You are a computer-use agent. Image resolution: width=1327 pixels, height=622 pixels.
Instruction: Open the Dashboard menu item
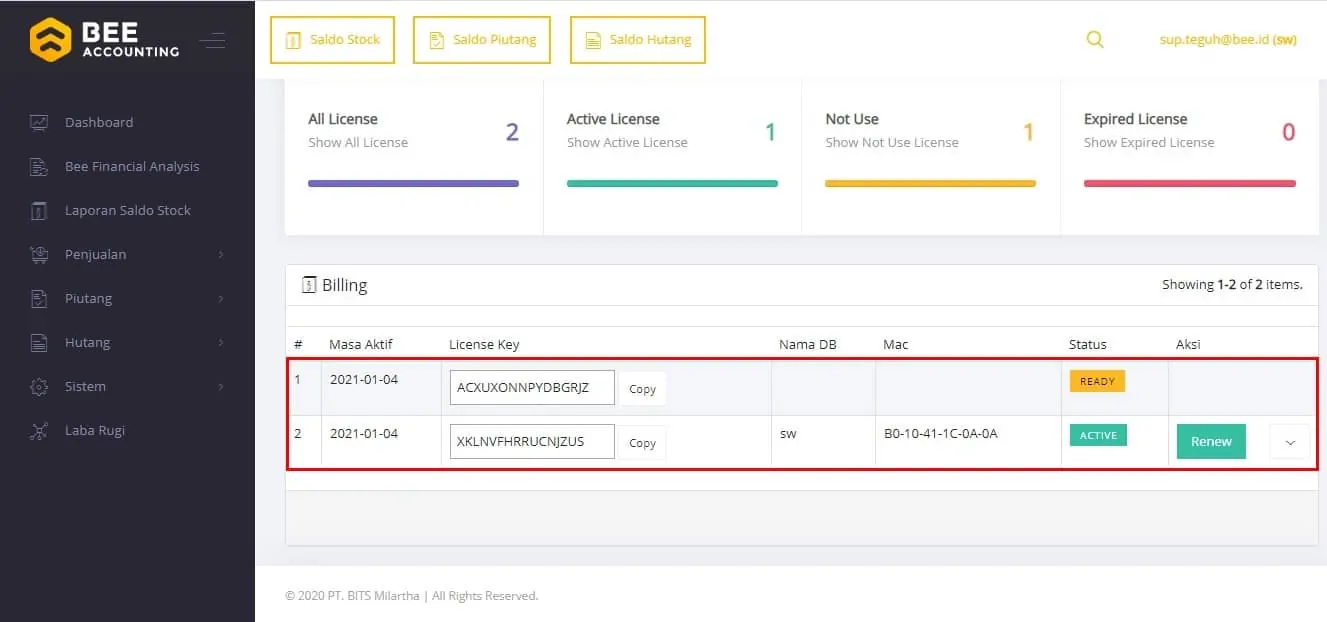tap(99, 122)
